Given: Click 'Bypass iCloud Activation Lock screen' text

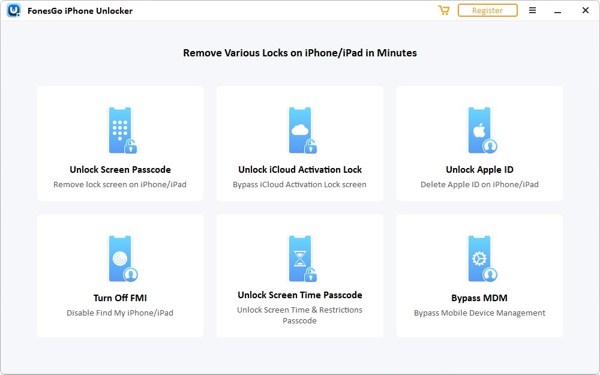Looking at the screenshot, I should (300, 184).
